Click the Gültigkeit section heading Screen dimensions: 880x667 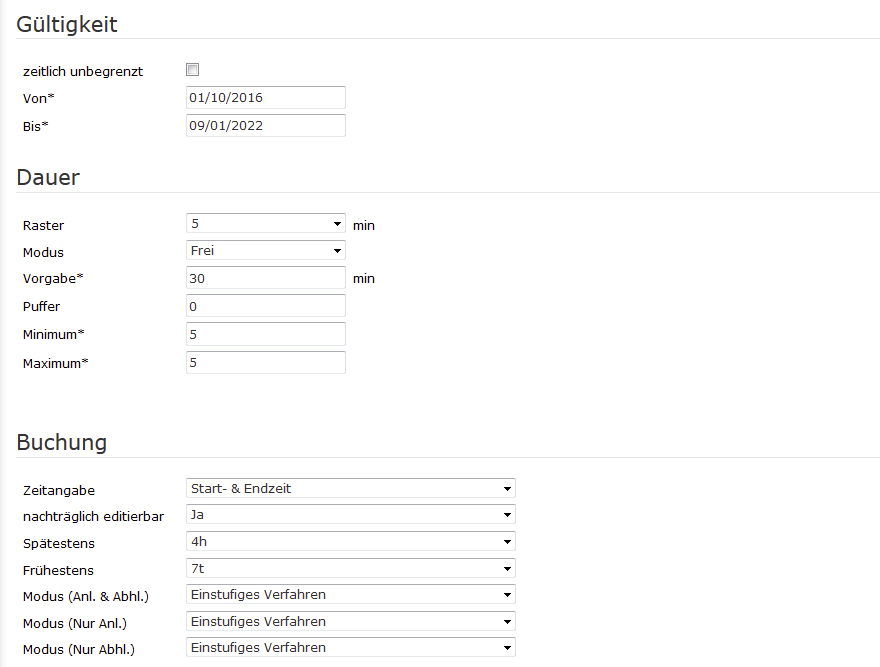[x=67, y=25]
